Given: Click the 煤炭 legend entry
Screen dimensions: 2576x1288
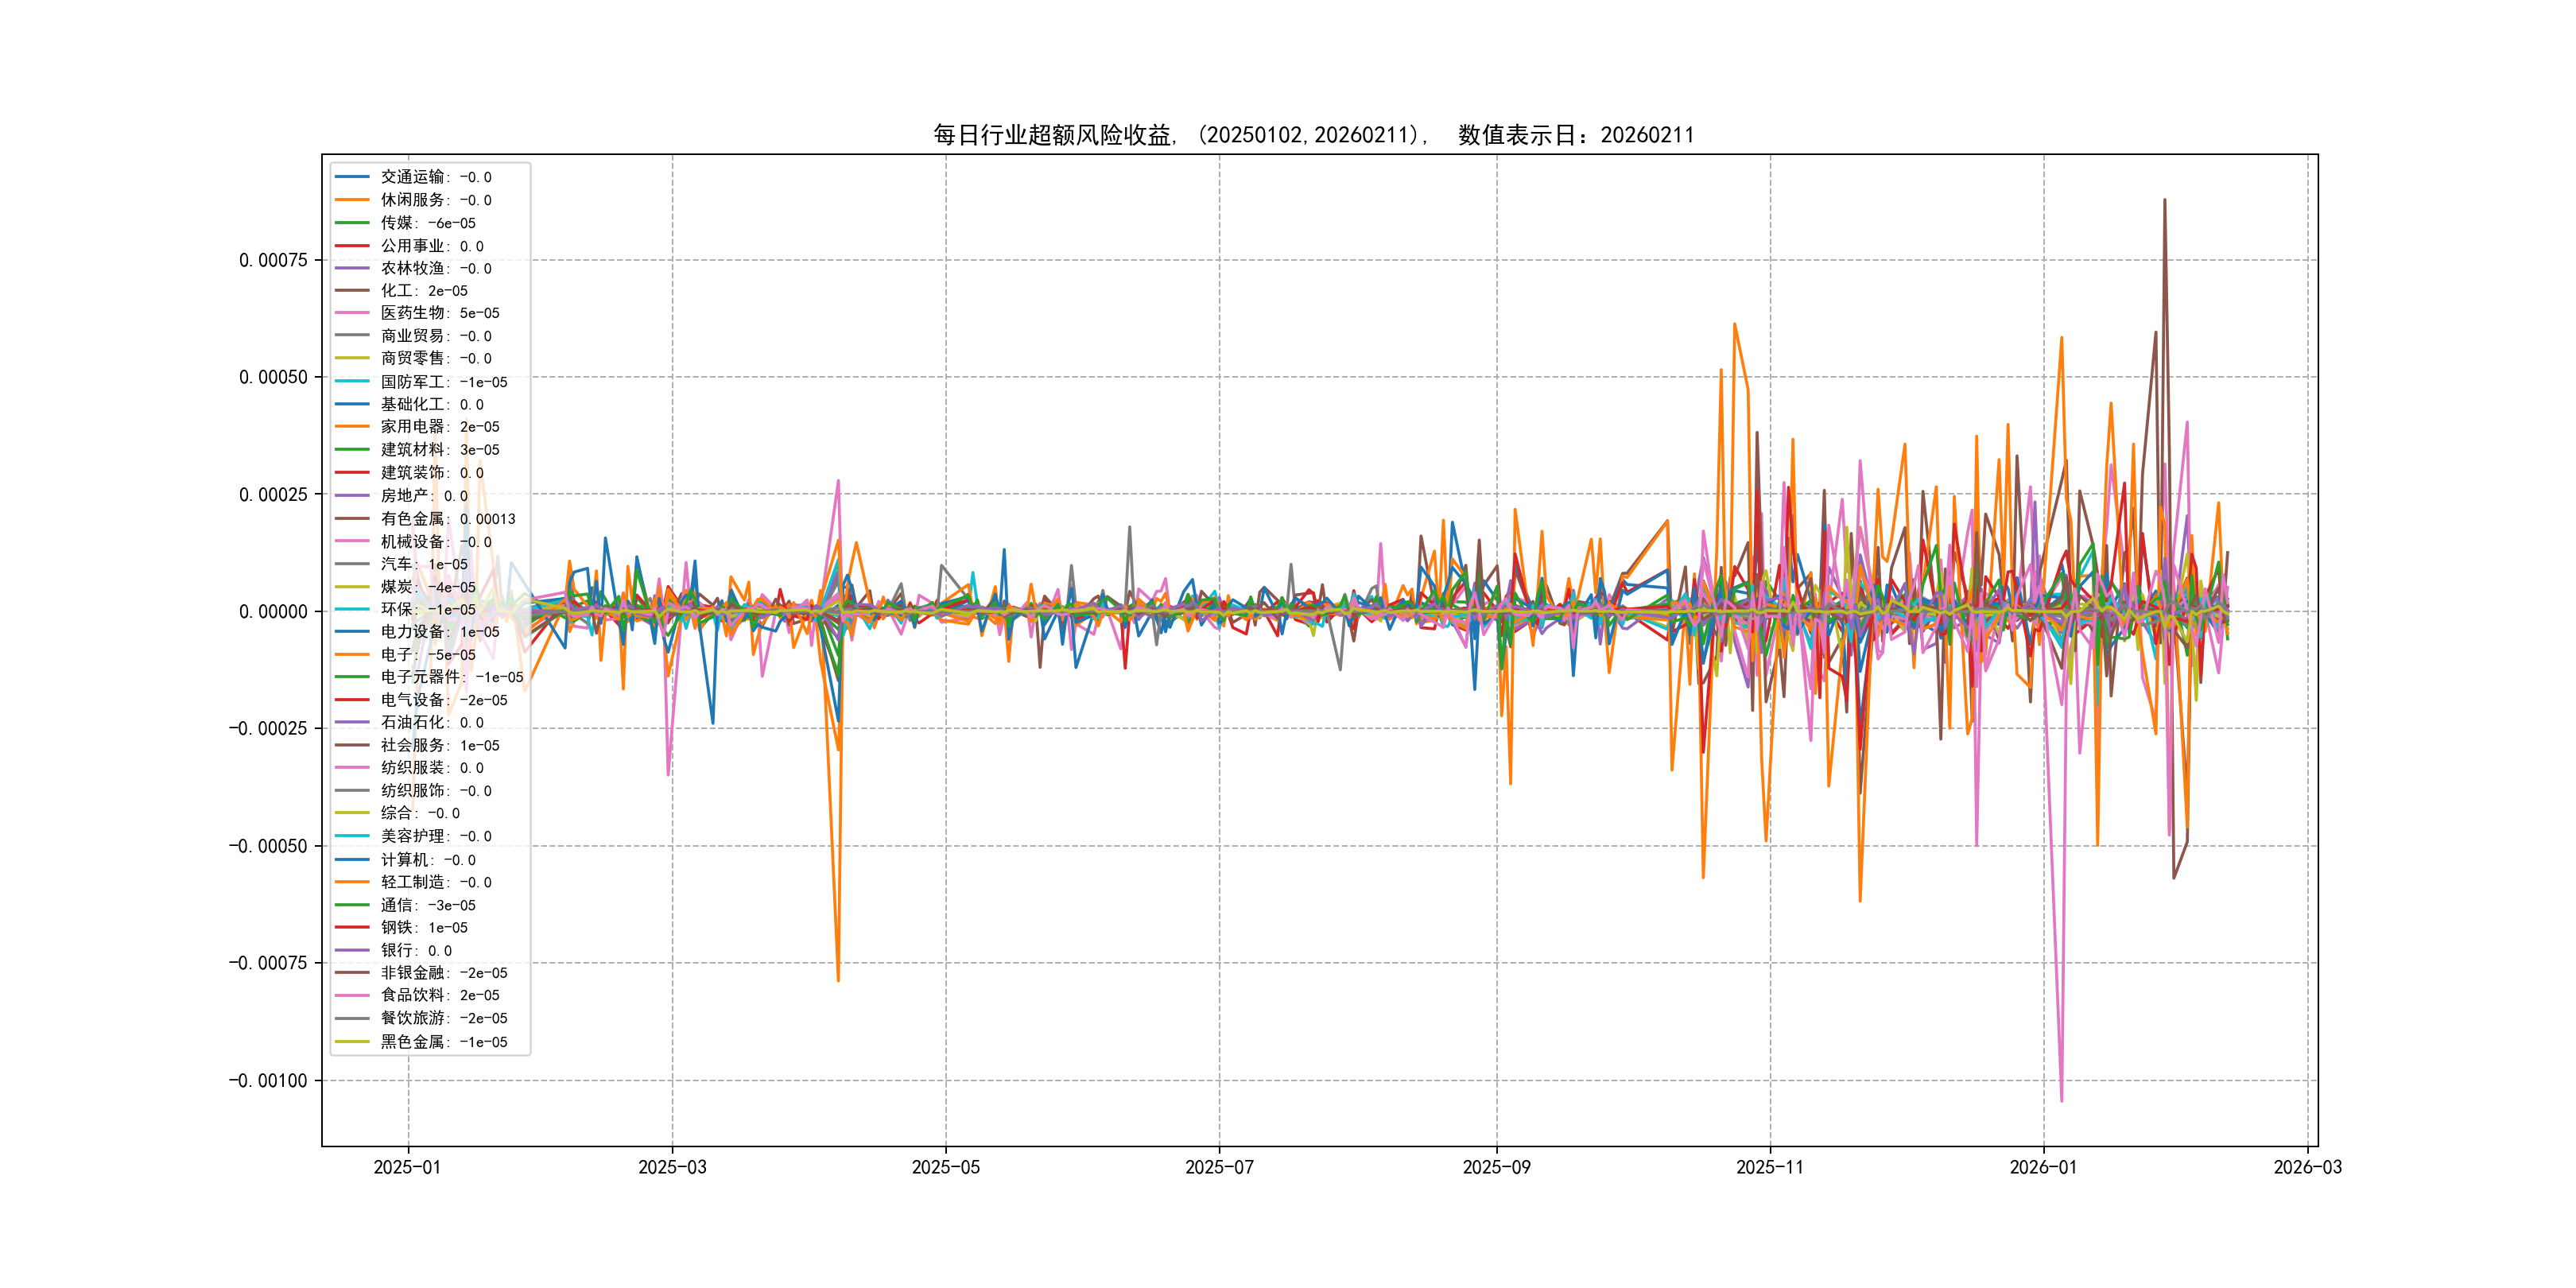Looking at the screenshot, I should pyautogui.click(x=427, y=586).
